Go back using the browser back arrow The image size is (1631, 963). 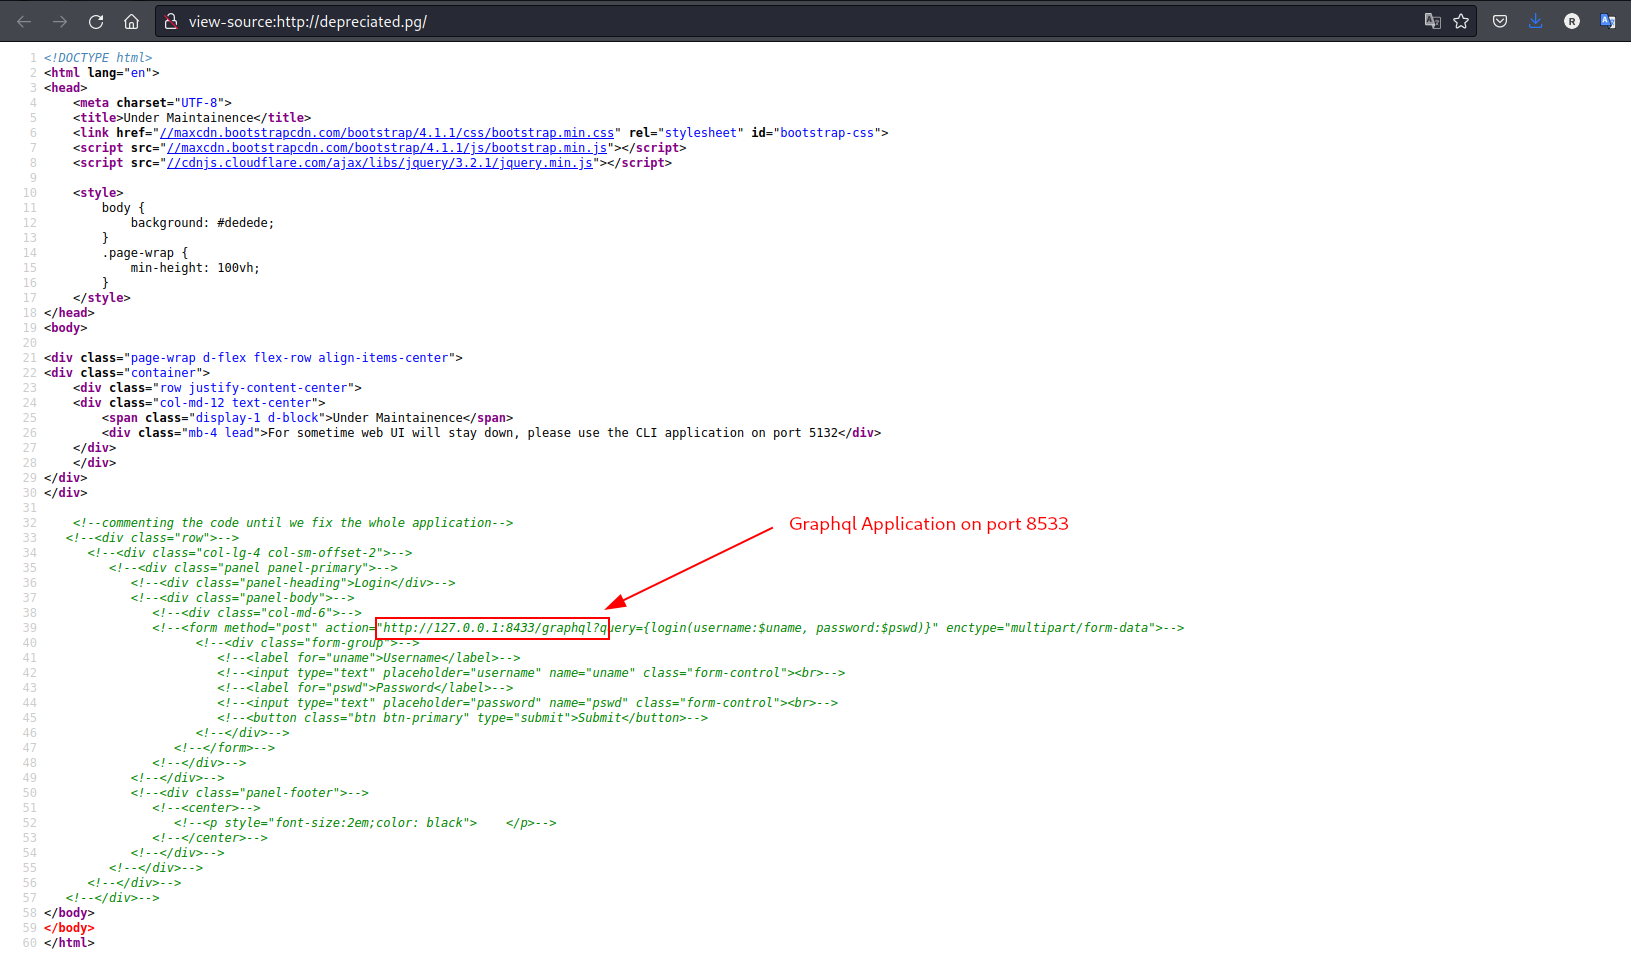click(24, 21)
